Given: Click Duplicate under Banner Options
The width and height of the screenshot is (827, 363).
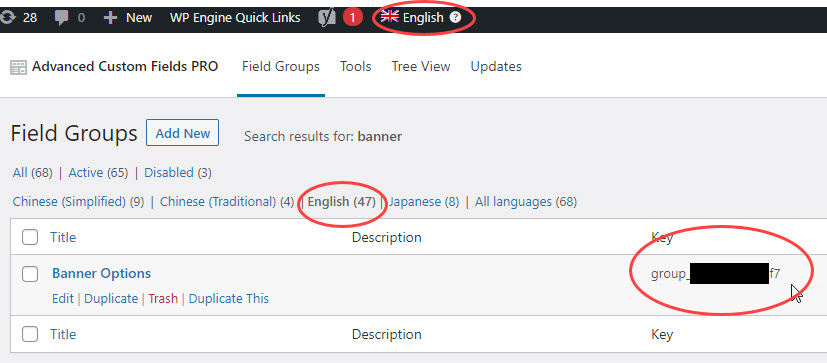Looking at the screenshot, I should point(111,299).
